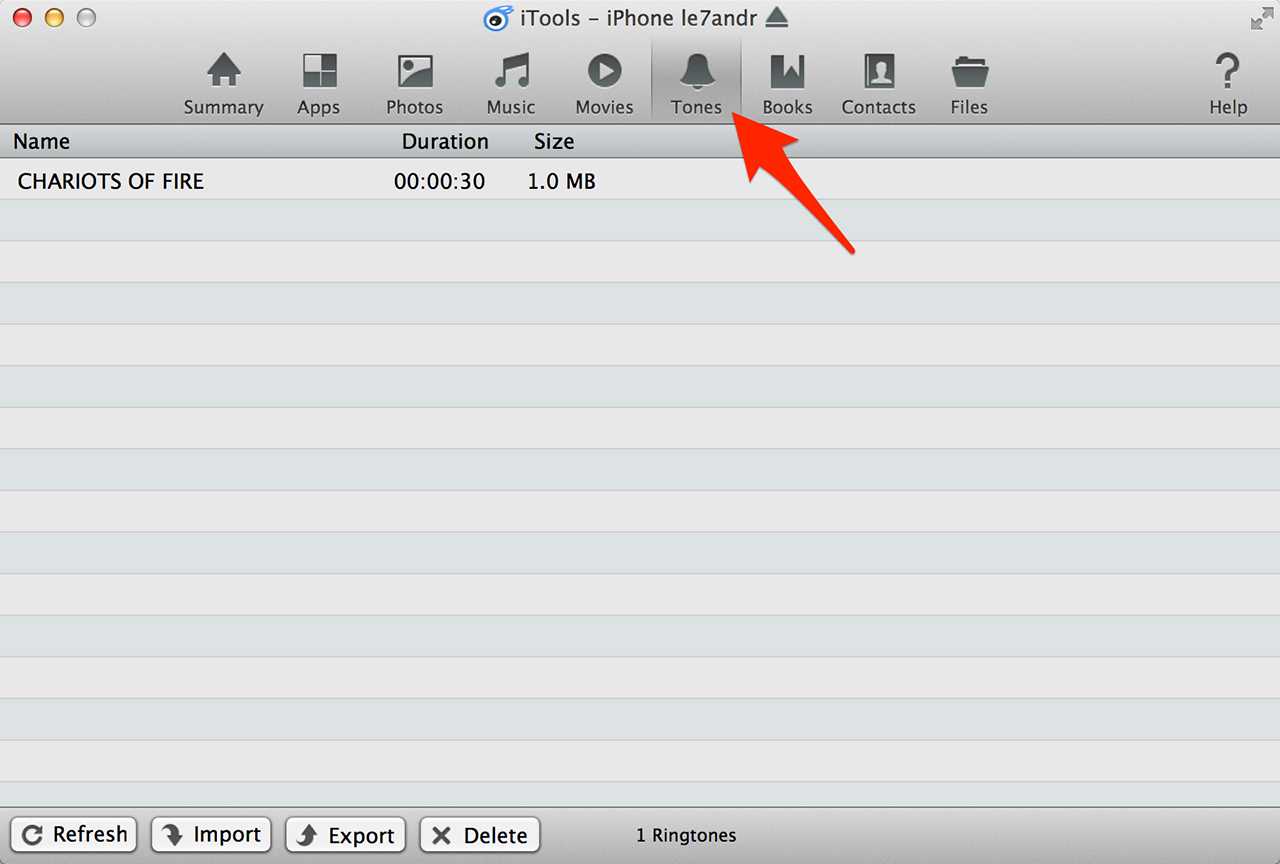Import a ringtone with Import button
The height and width of the screenshot is (864, 1280).
coord(211,835)
